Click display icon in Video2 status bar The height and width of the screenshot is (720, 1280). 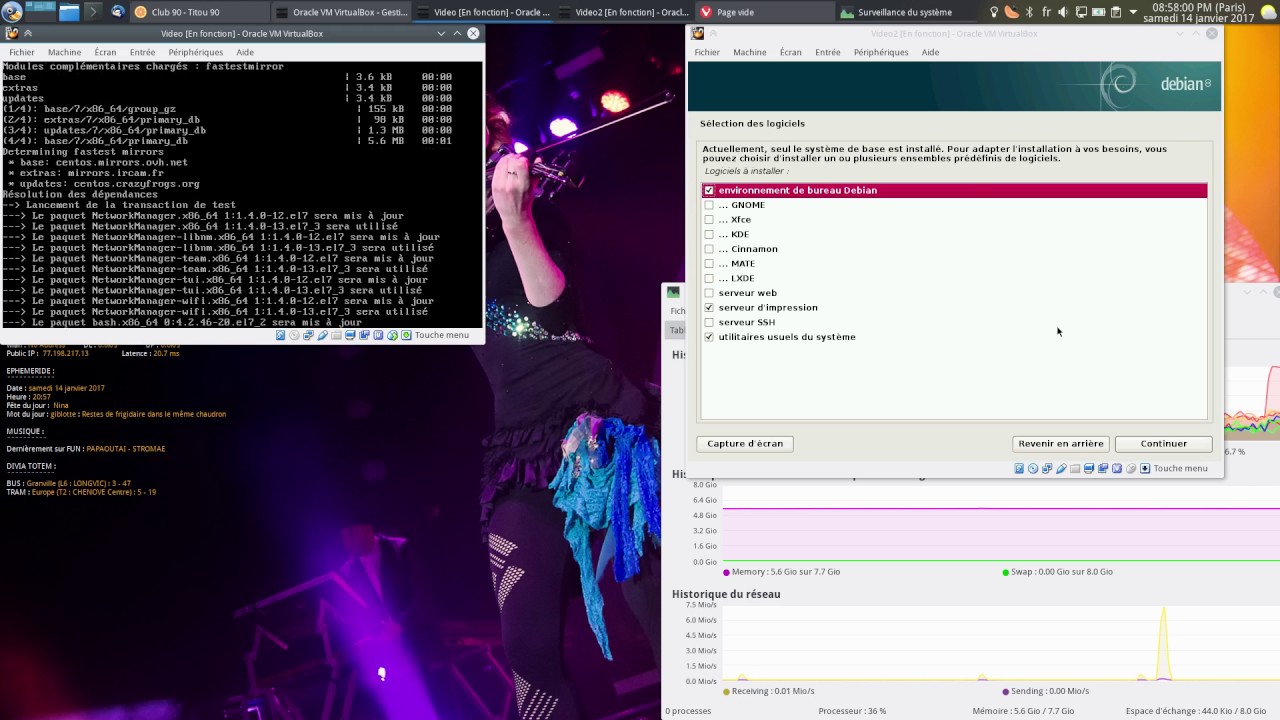(x=1089, y=468)
